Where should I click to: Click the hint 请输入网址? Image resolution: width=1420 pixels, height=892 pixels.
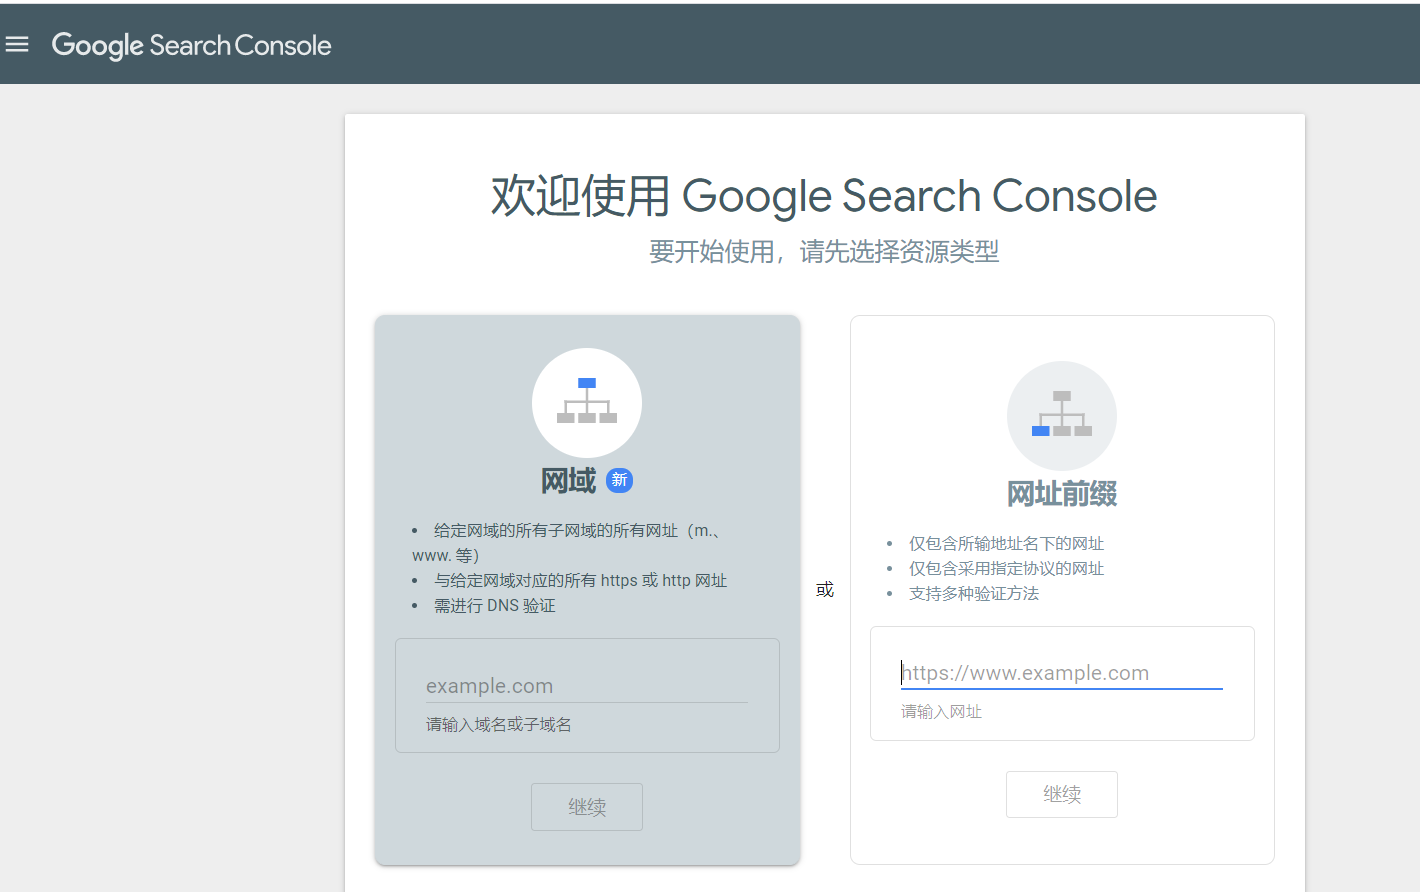pyautogui.click(x=941, y=712)
